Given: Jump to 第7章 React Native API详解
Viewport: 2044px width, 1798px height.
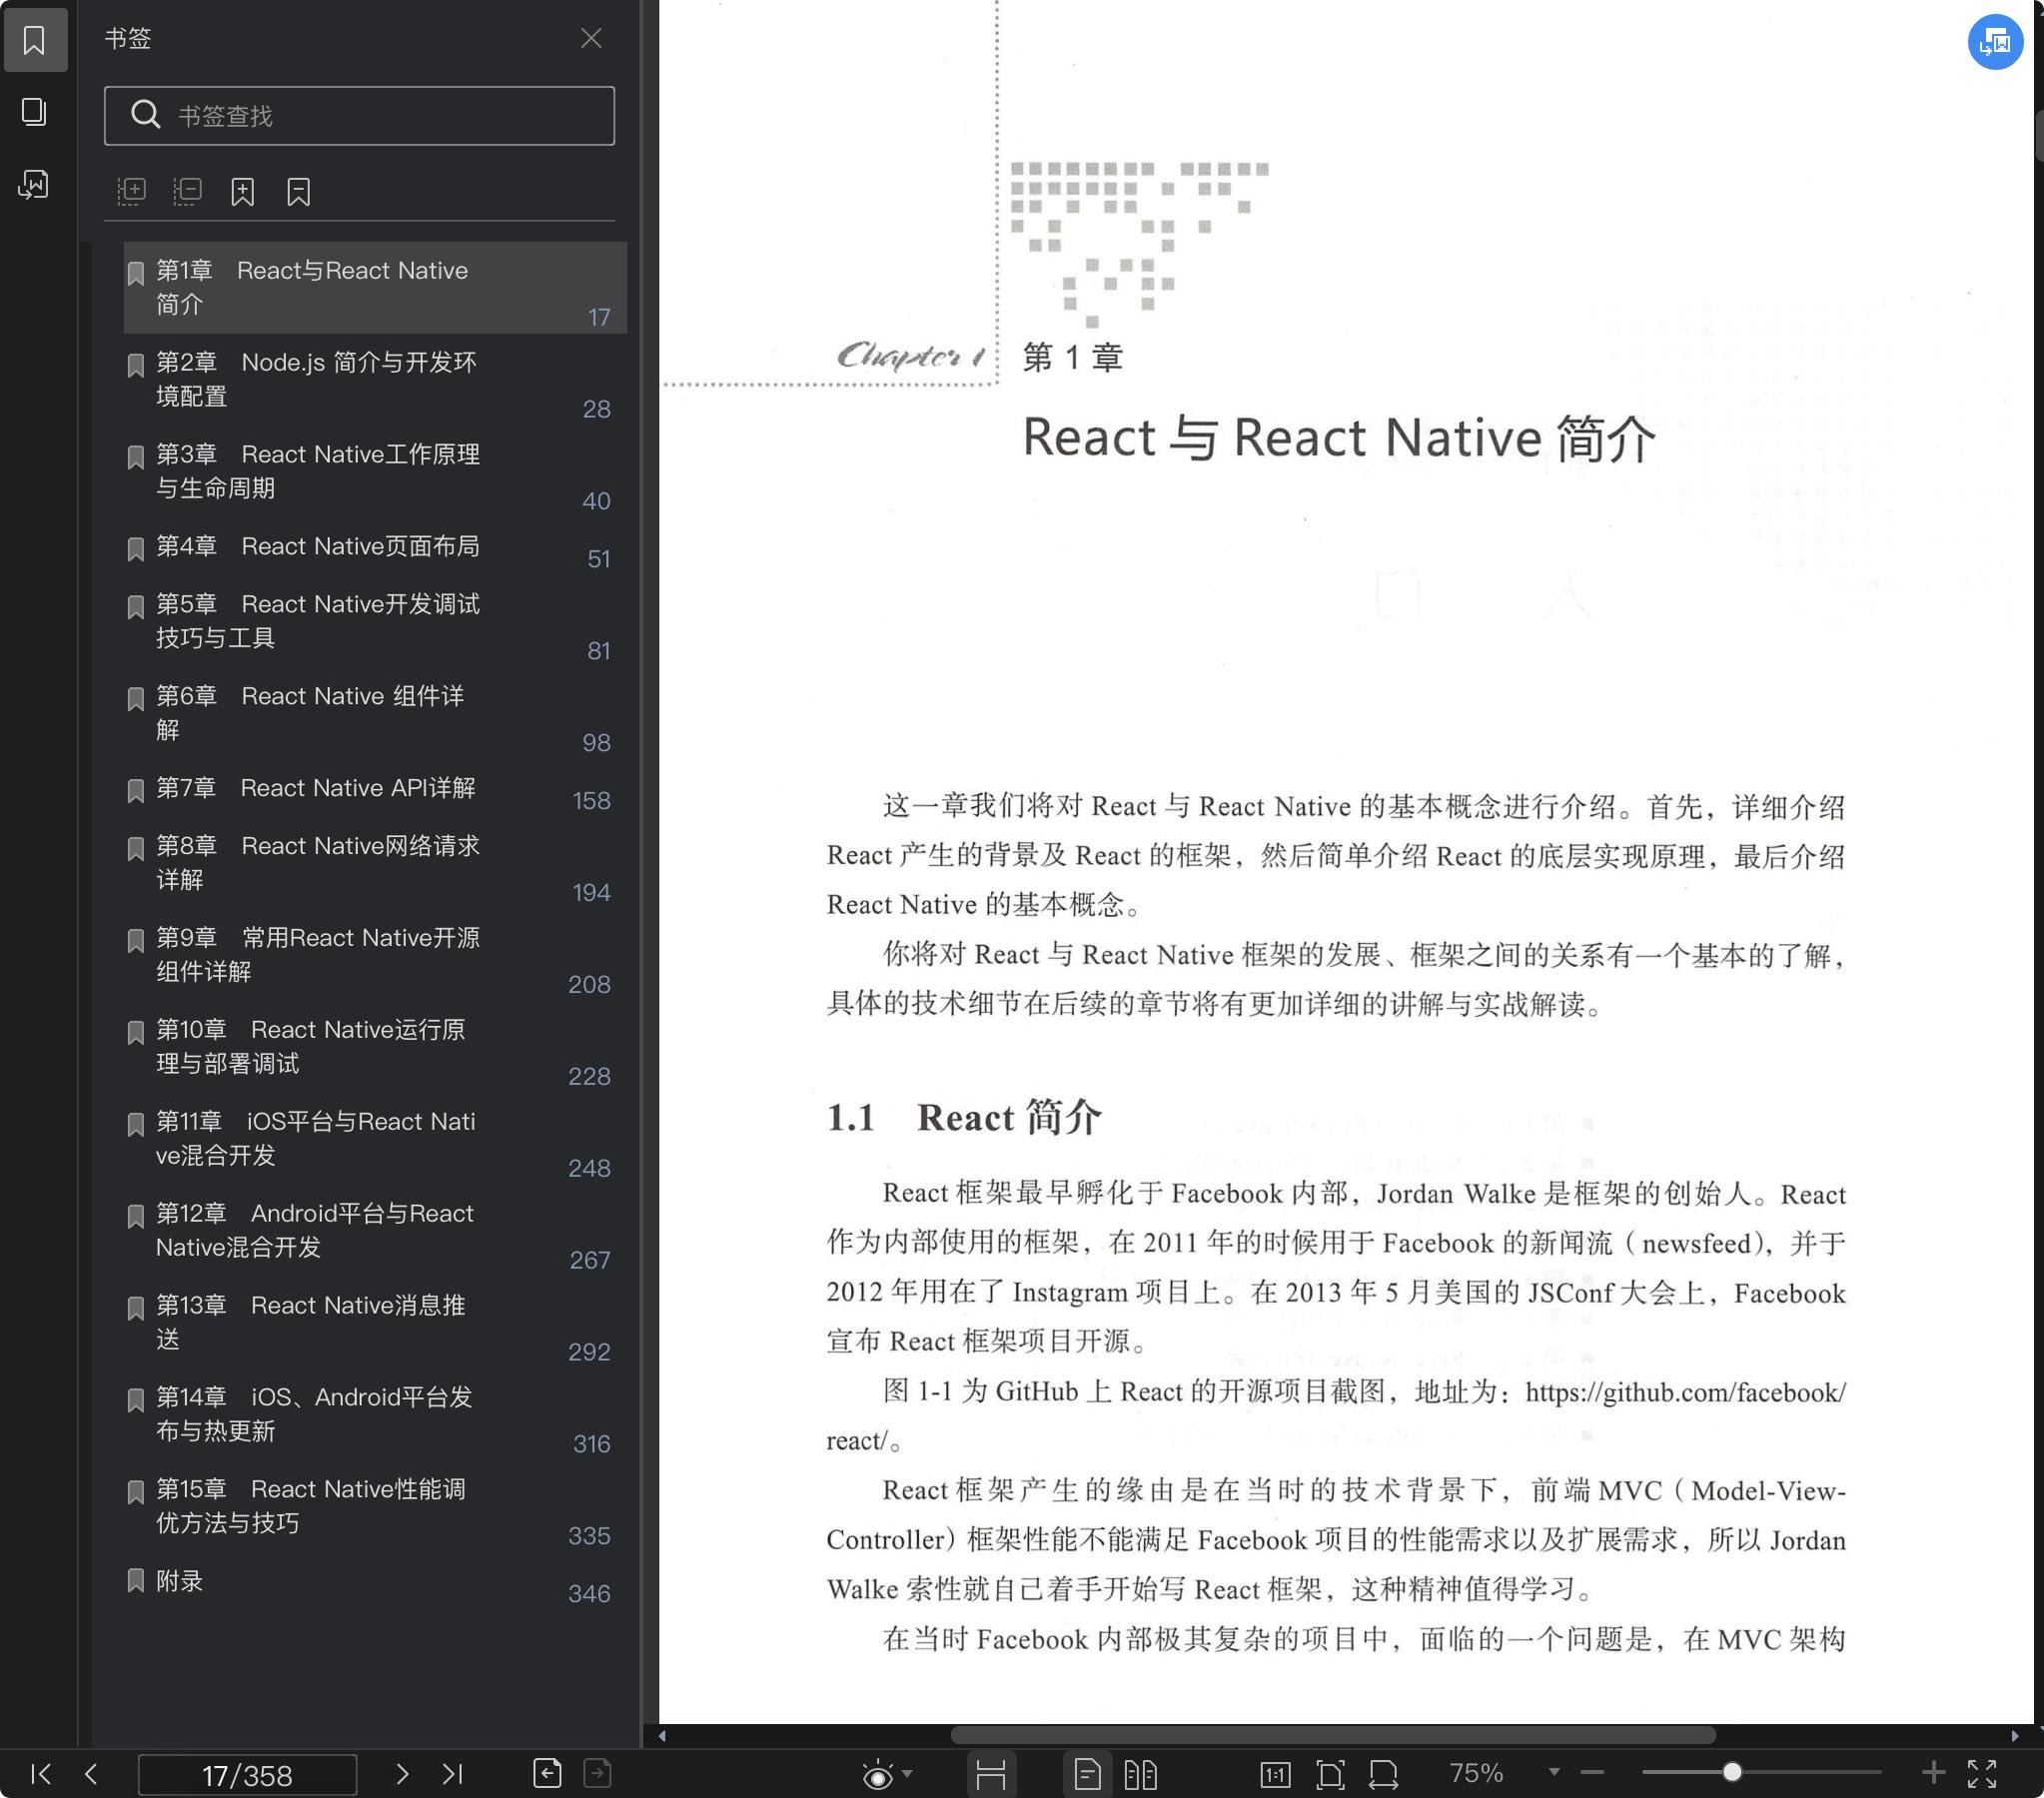Looking at the screenshot, I should pos(375,789).
